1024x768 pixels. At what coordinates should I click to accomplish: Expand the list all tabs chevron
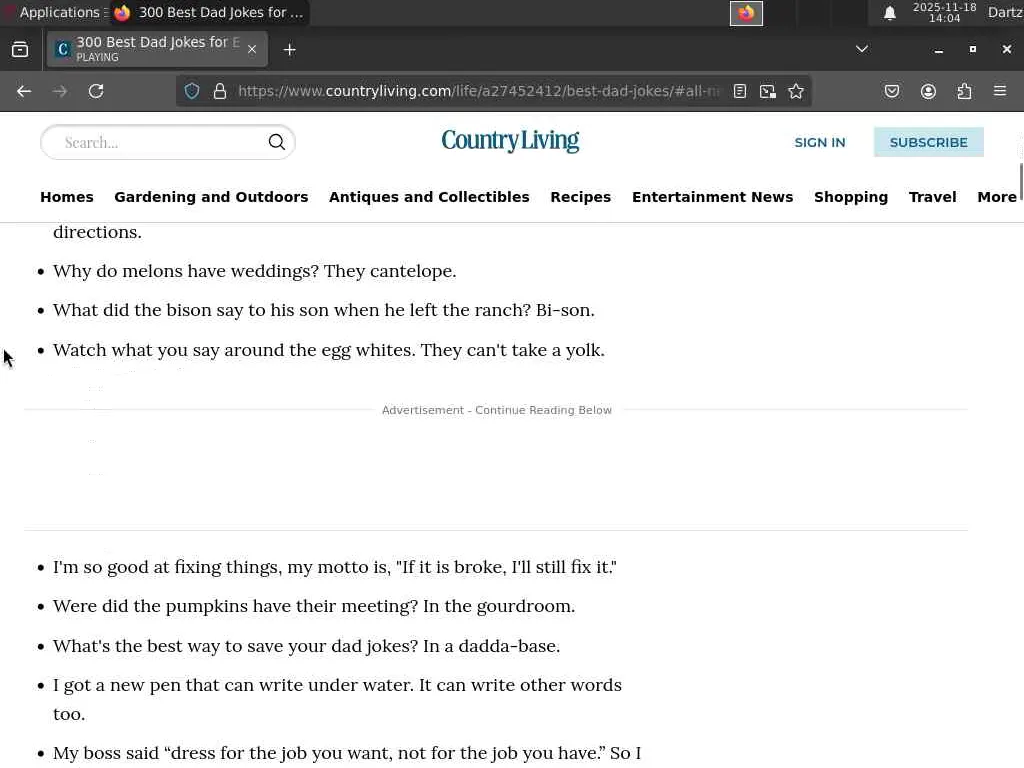click(862, 49)
